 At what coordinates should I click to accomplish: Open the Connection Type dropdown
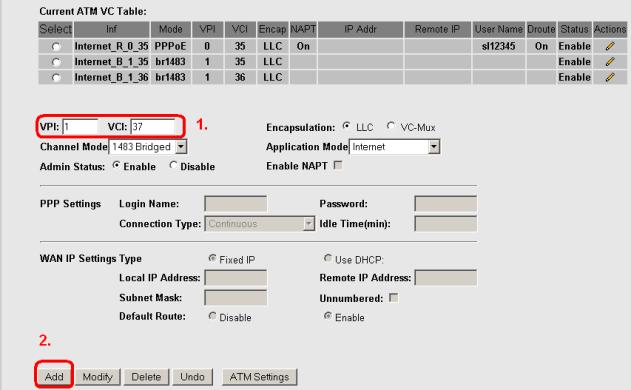point(260,224)
